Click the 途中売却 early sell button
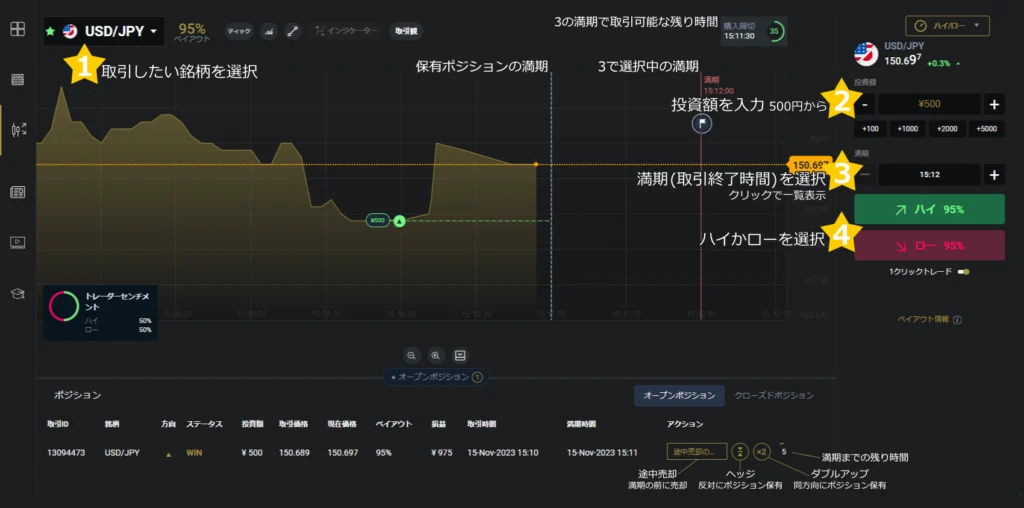The height and width of the screenshot is (508, 1024). [696, 451]
